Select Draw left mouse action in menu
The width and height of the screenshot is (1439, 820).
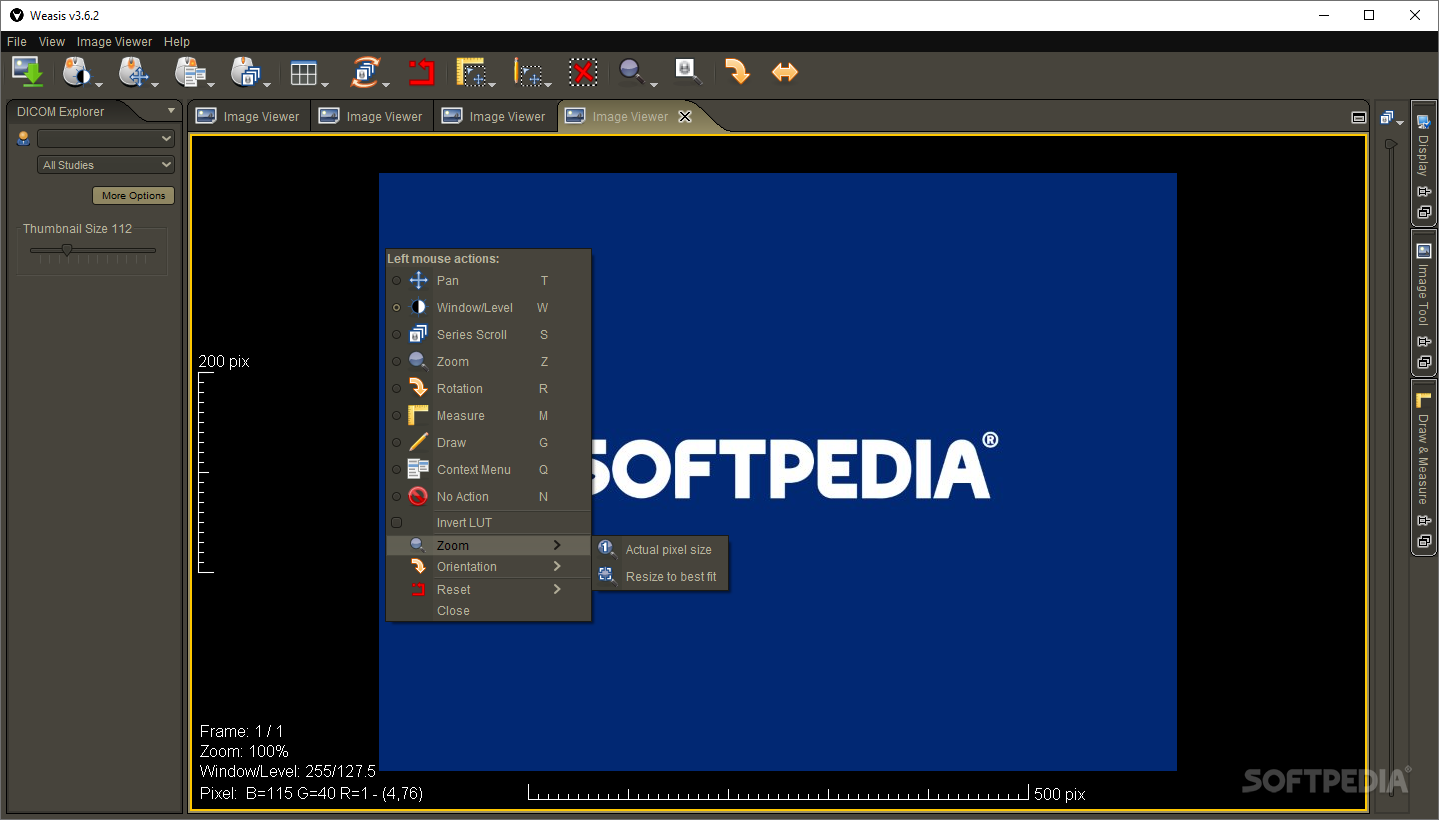pyautogui.click(x=488, y=443)
